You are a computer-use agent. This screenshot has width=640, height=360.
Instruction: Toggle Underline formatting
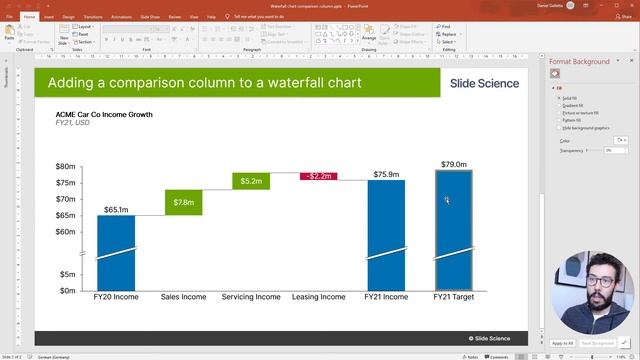pyautogui.click(x=122, y=40)
